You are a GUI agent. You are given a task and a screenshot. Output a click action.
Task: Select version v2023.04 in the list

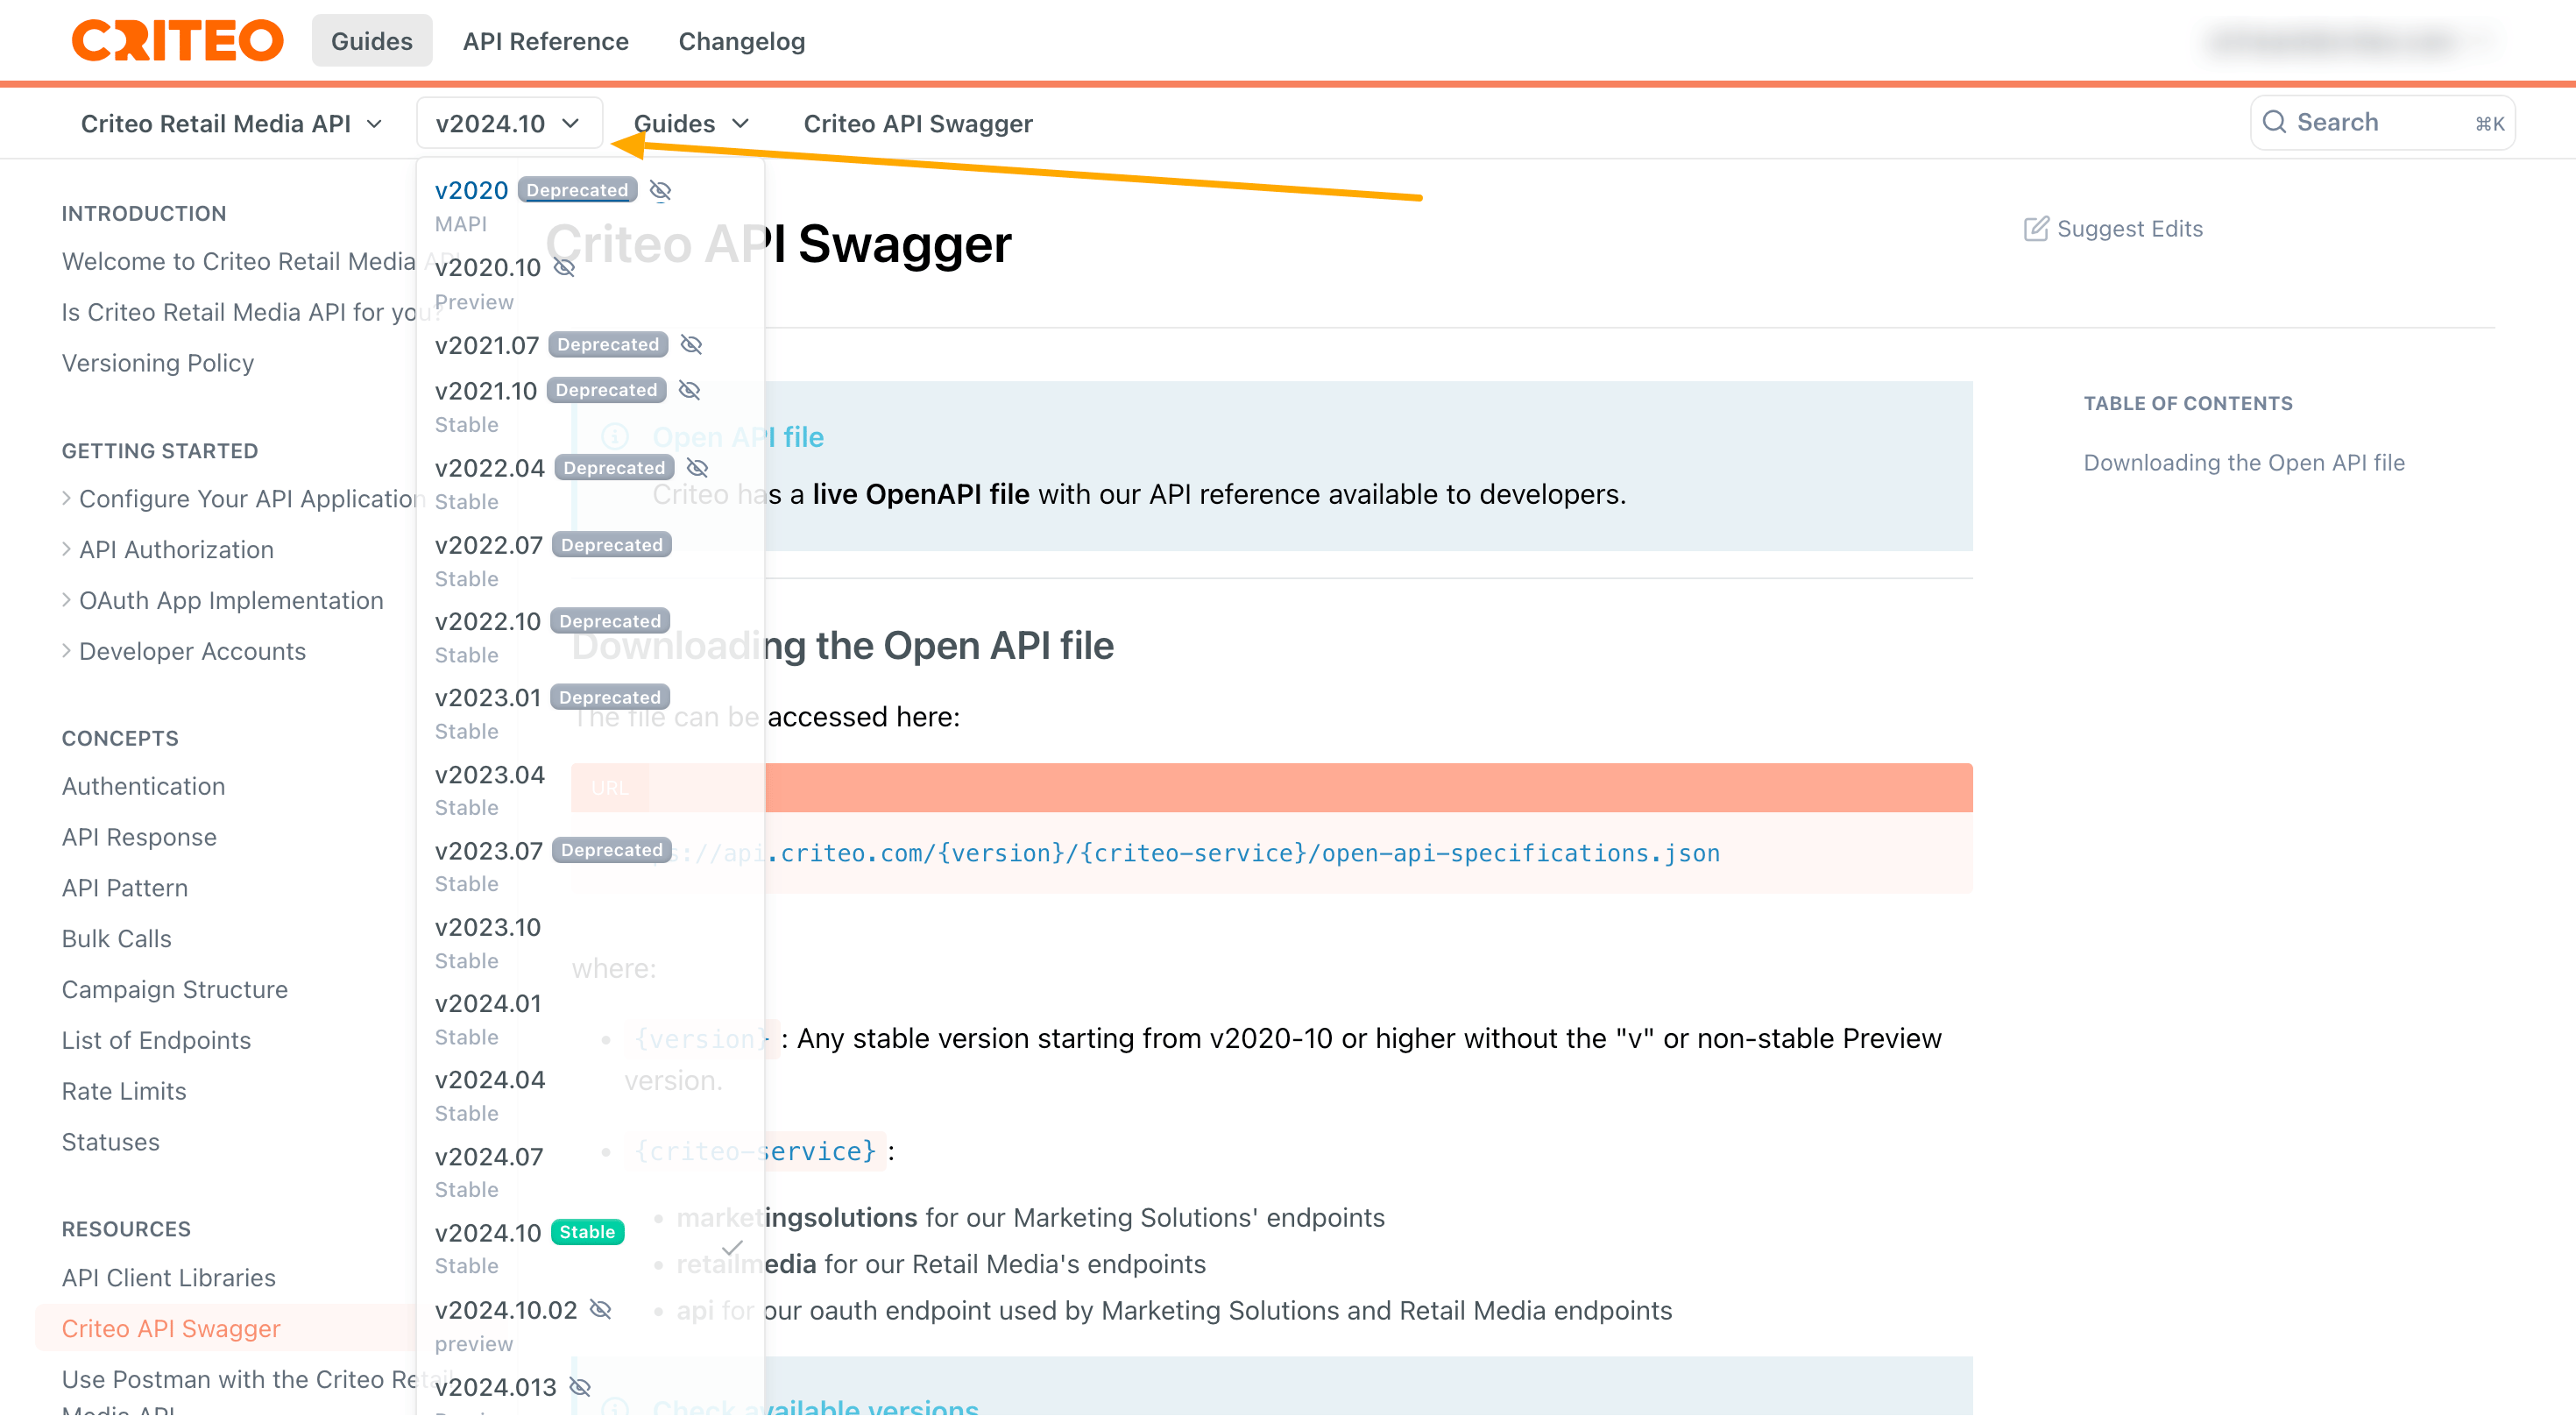click(x=489, y=775)
